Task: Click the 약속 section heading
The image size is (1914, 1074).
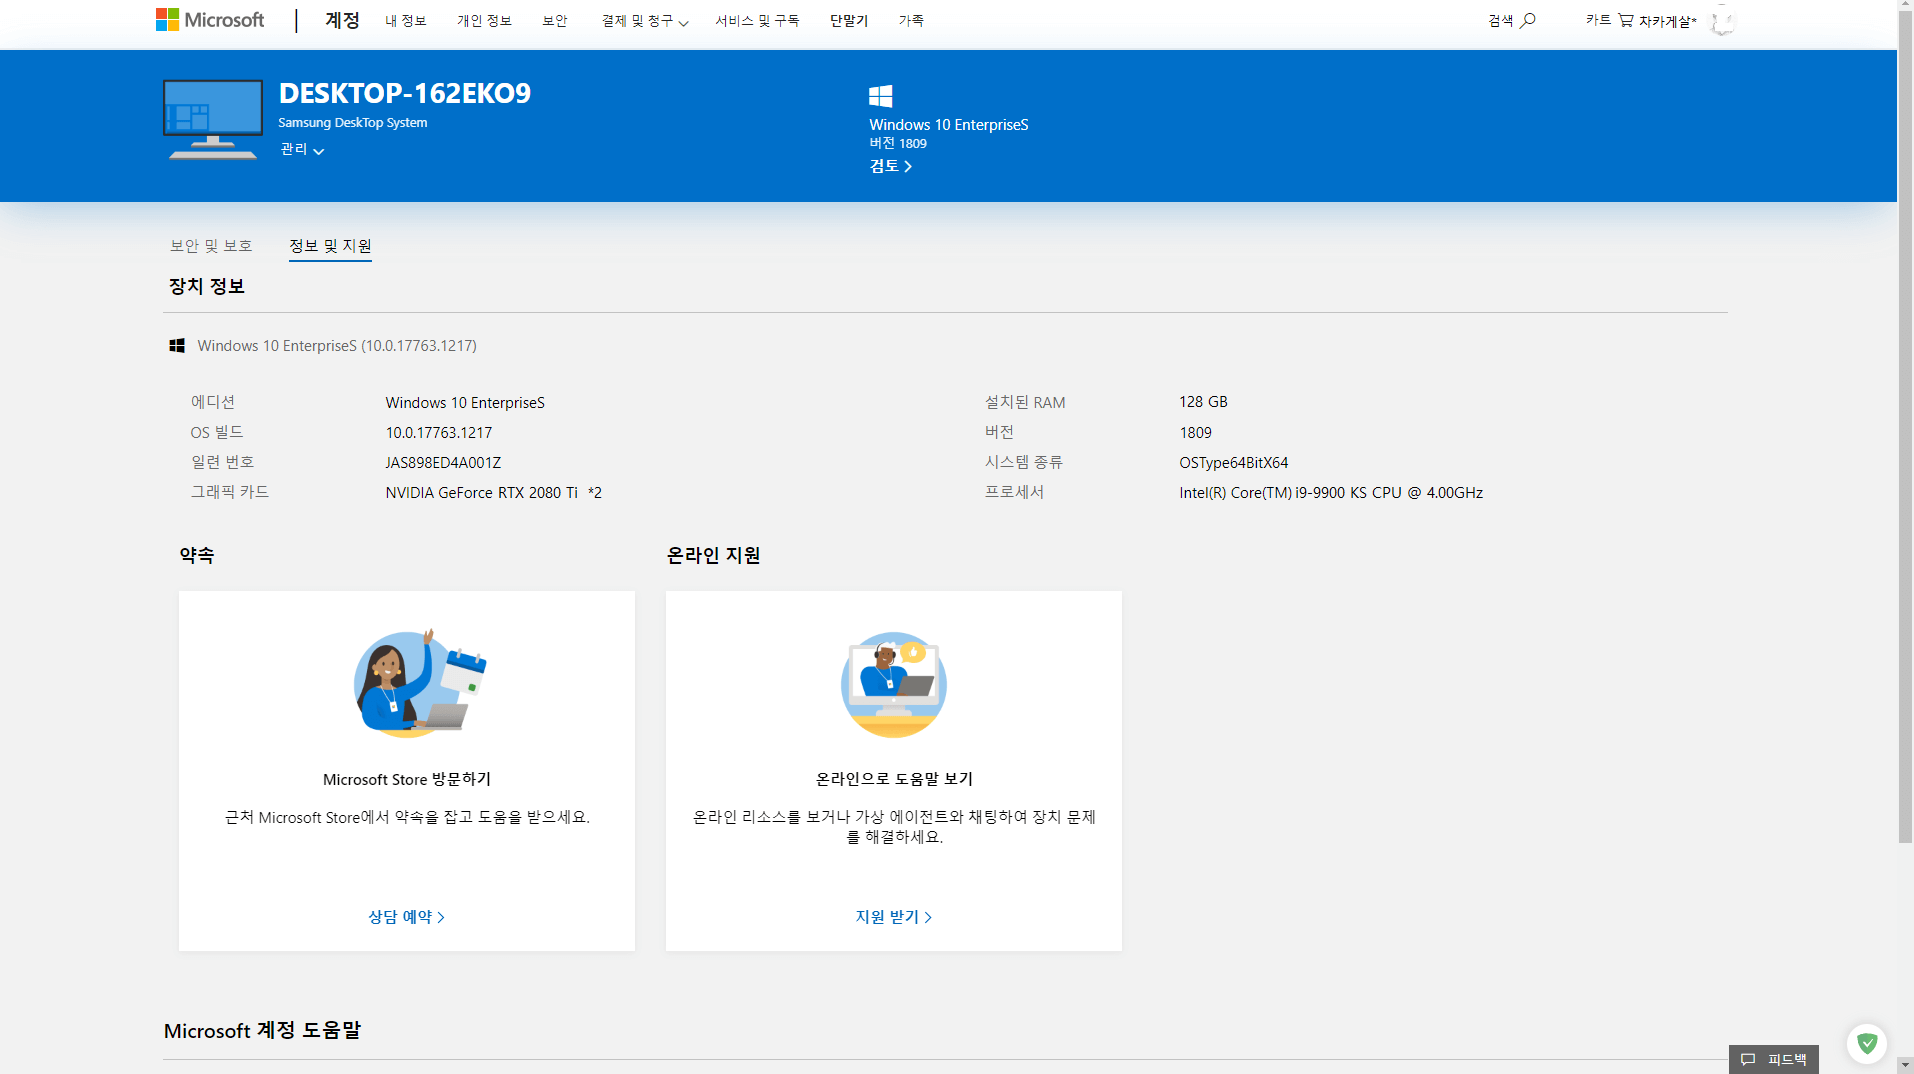Action: click(x=196, y=556)
